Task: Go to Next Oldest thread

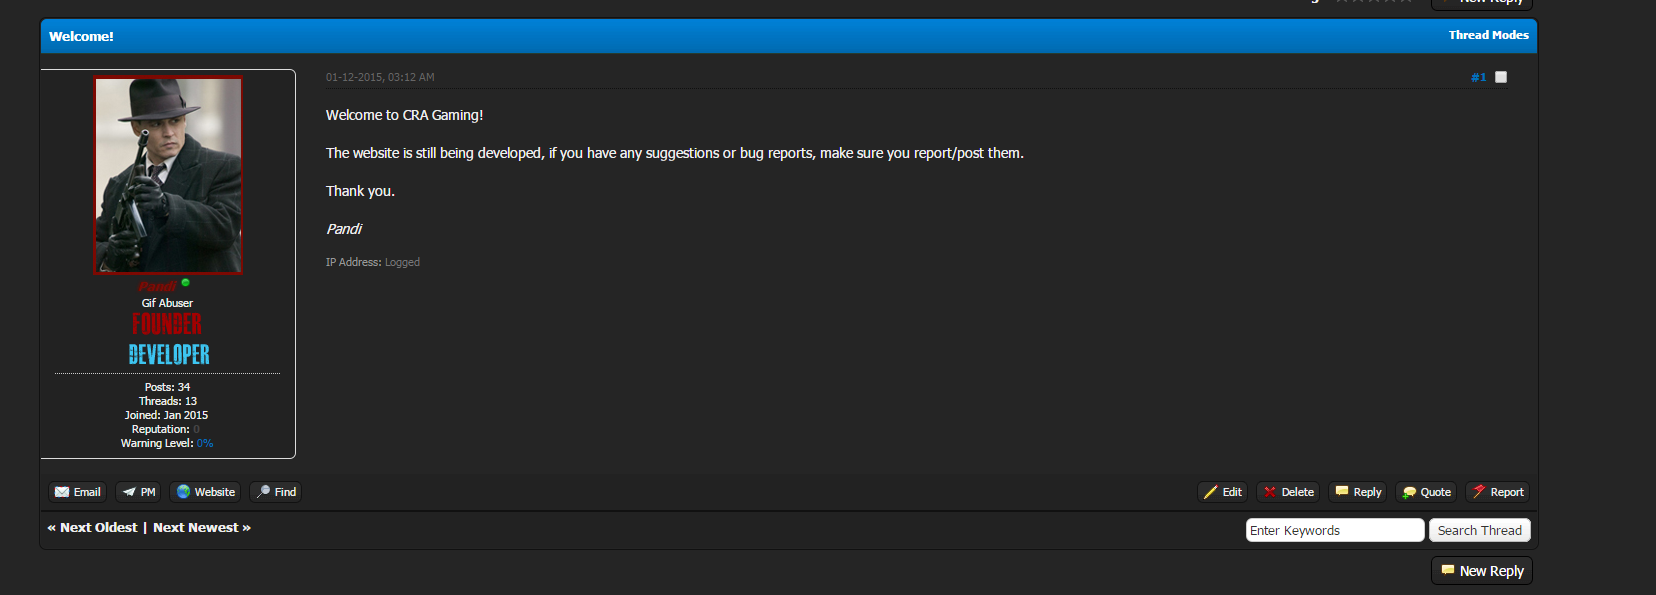Action: (x=92, y=528)
